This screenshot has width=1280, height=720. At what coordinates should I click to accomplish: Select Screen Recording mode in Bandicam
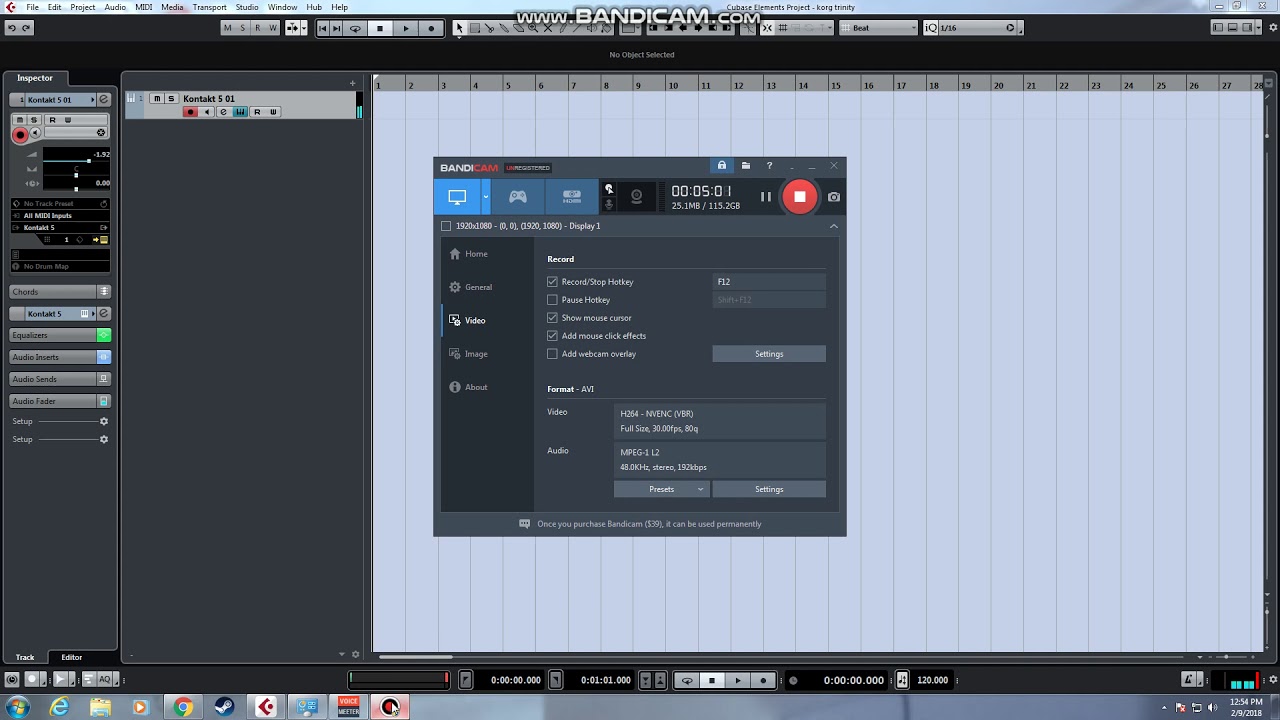pyautogui.click(x=457, y=197)
